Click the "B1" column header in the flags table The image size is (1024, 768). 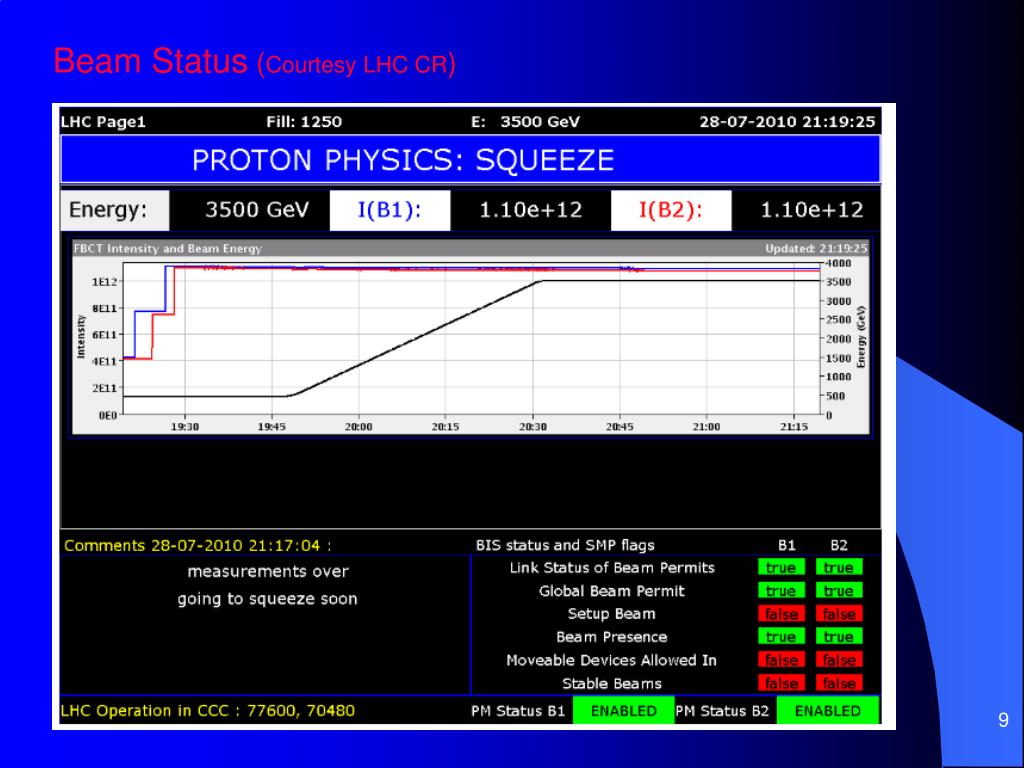787,545
